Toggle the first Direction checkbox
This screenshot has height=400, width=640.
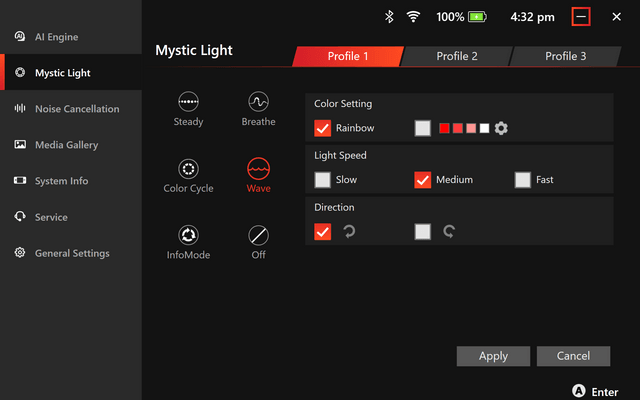point(322,231)
